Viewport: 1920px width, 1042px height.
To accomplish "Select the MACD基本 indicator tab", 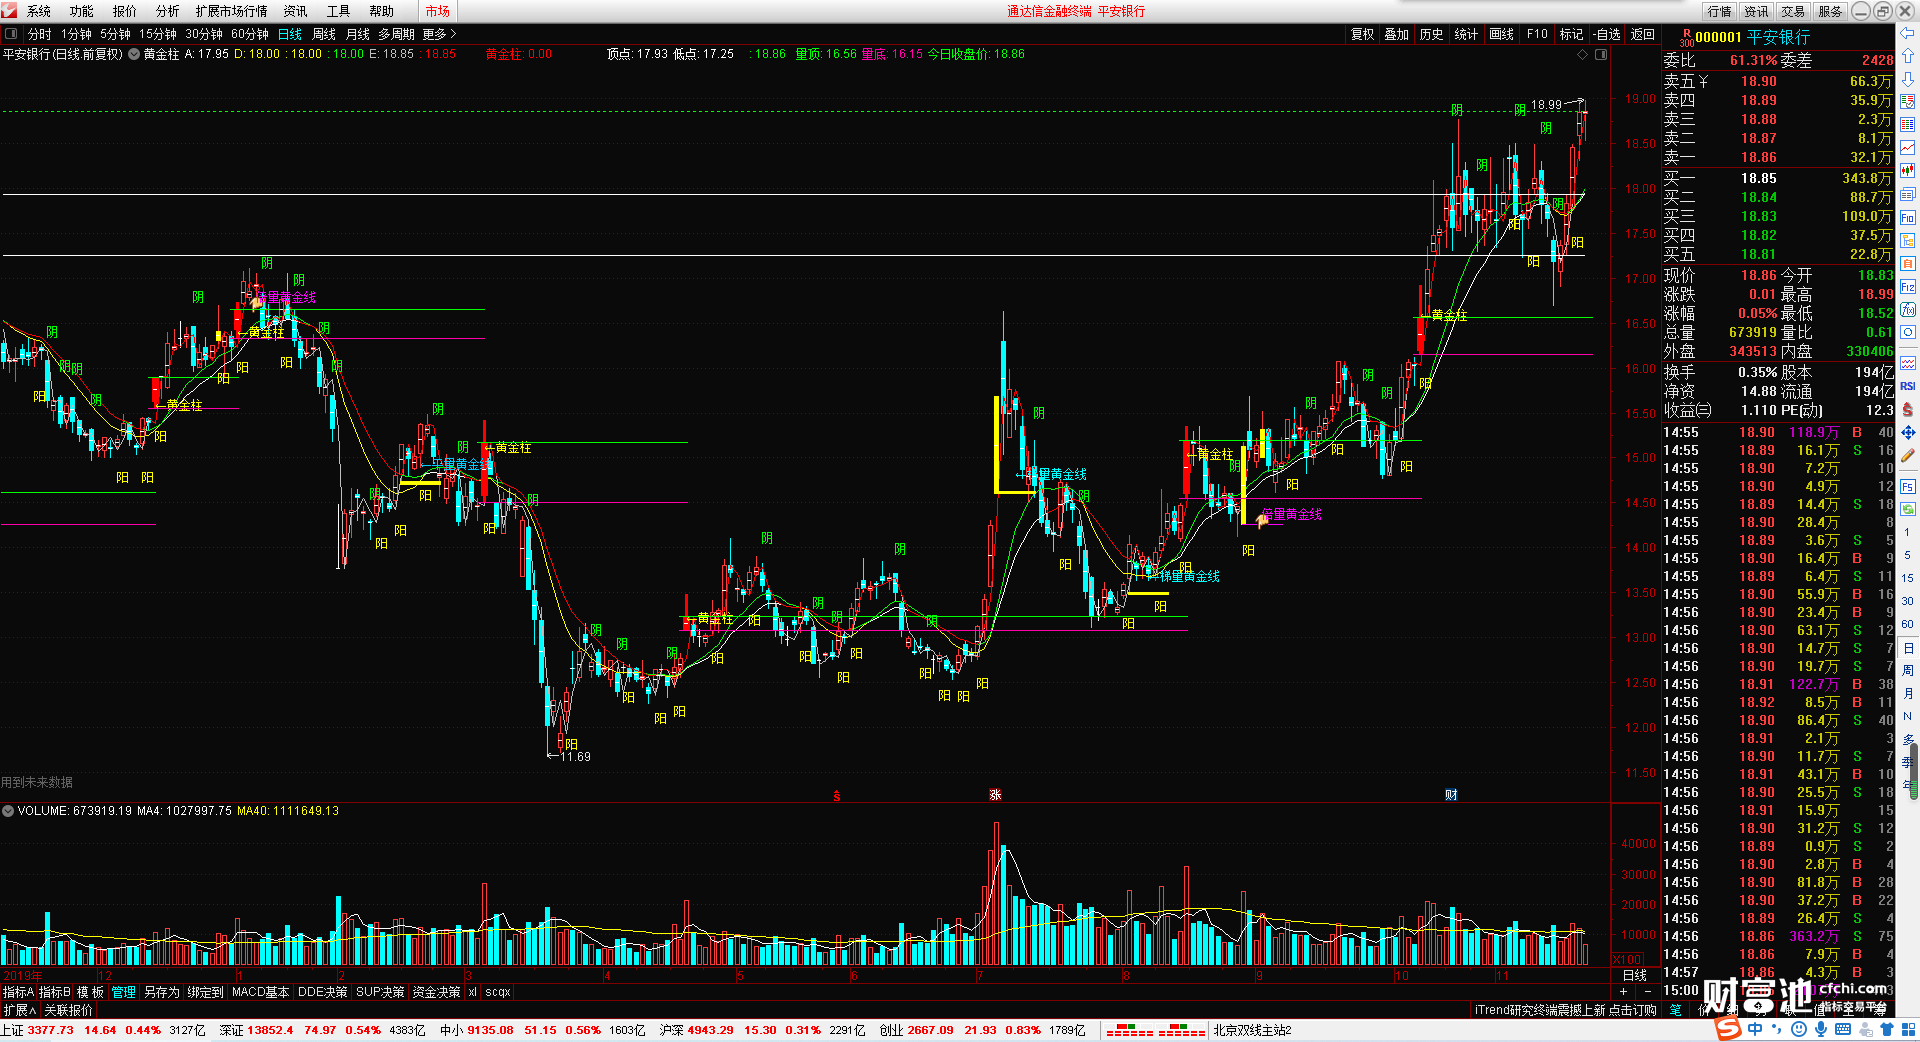I will tap(260, 992).
